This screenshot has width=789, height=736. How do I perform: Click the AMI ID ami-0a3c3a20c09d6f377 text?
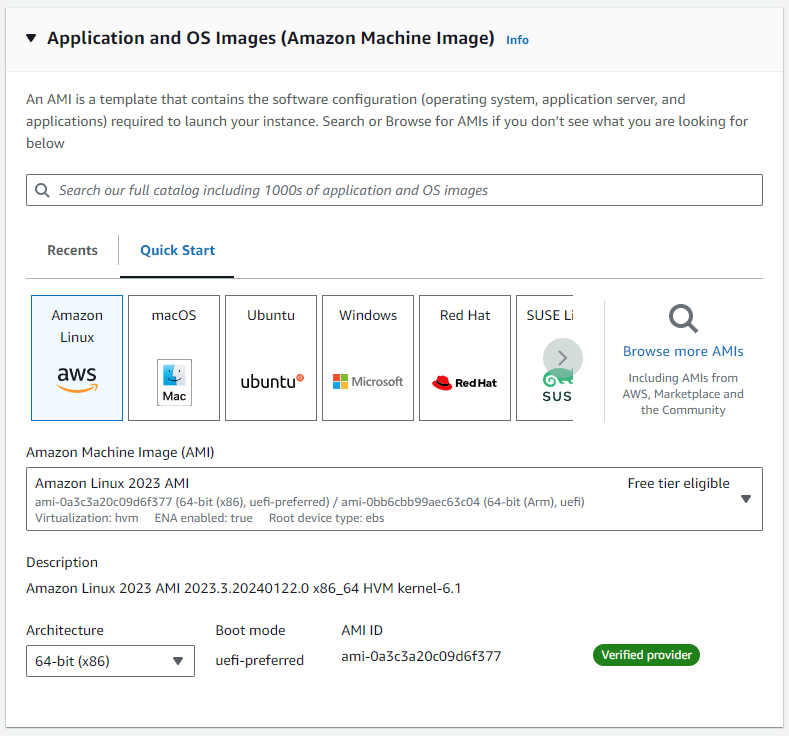tap(421, 657)
